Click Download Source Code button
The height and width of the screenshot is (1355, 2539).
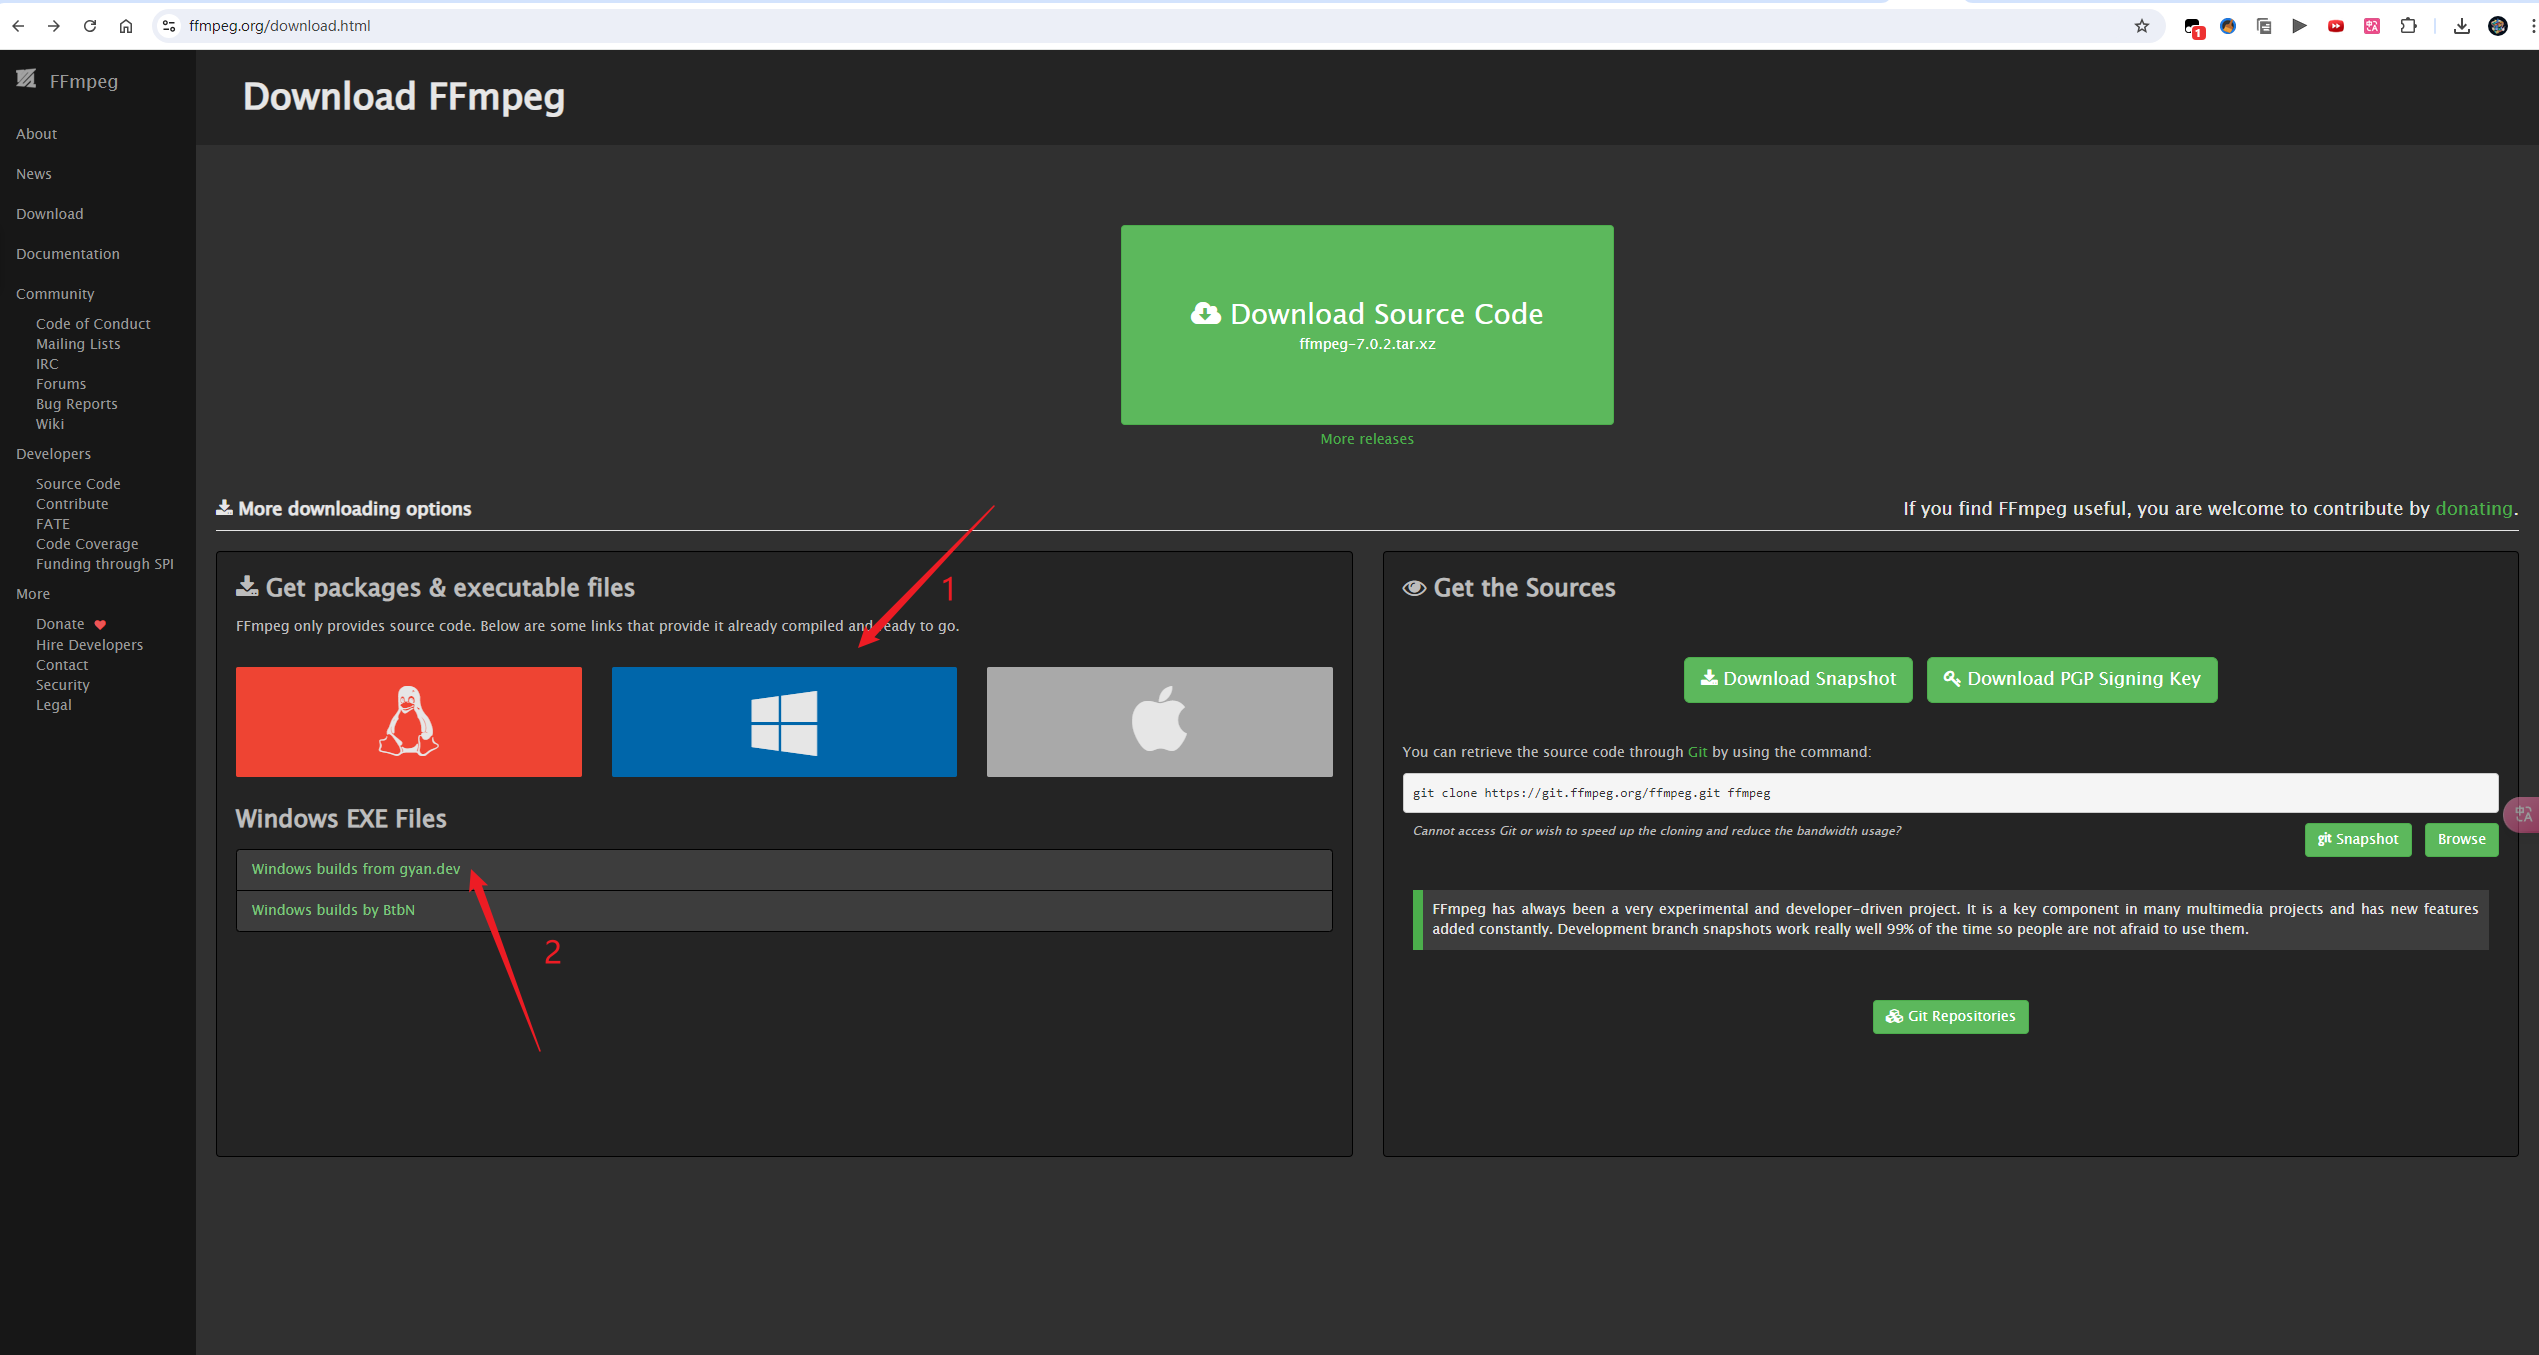(x=1366, y=324)
